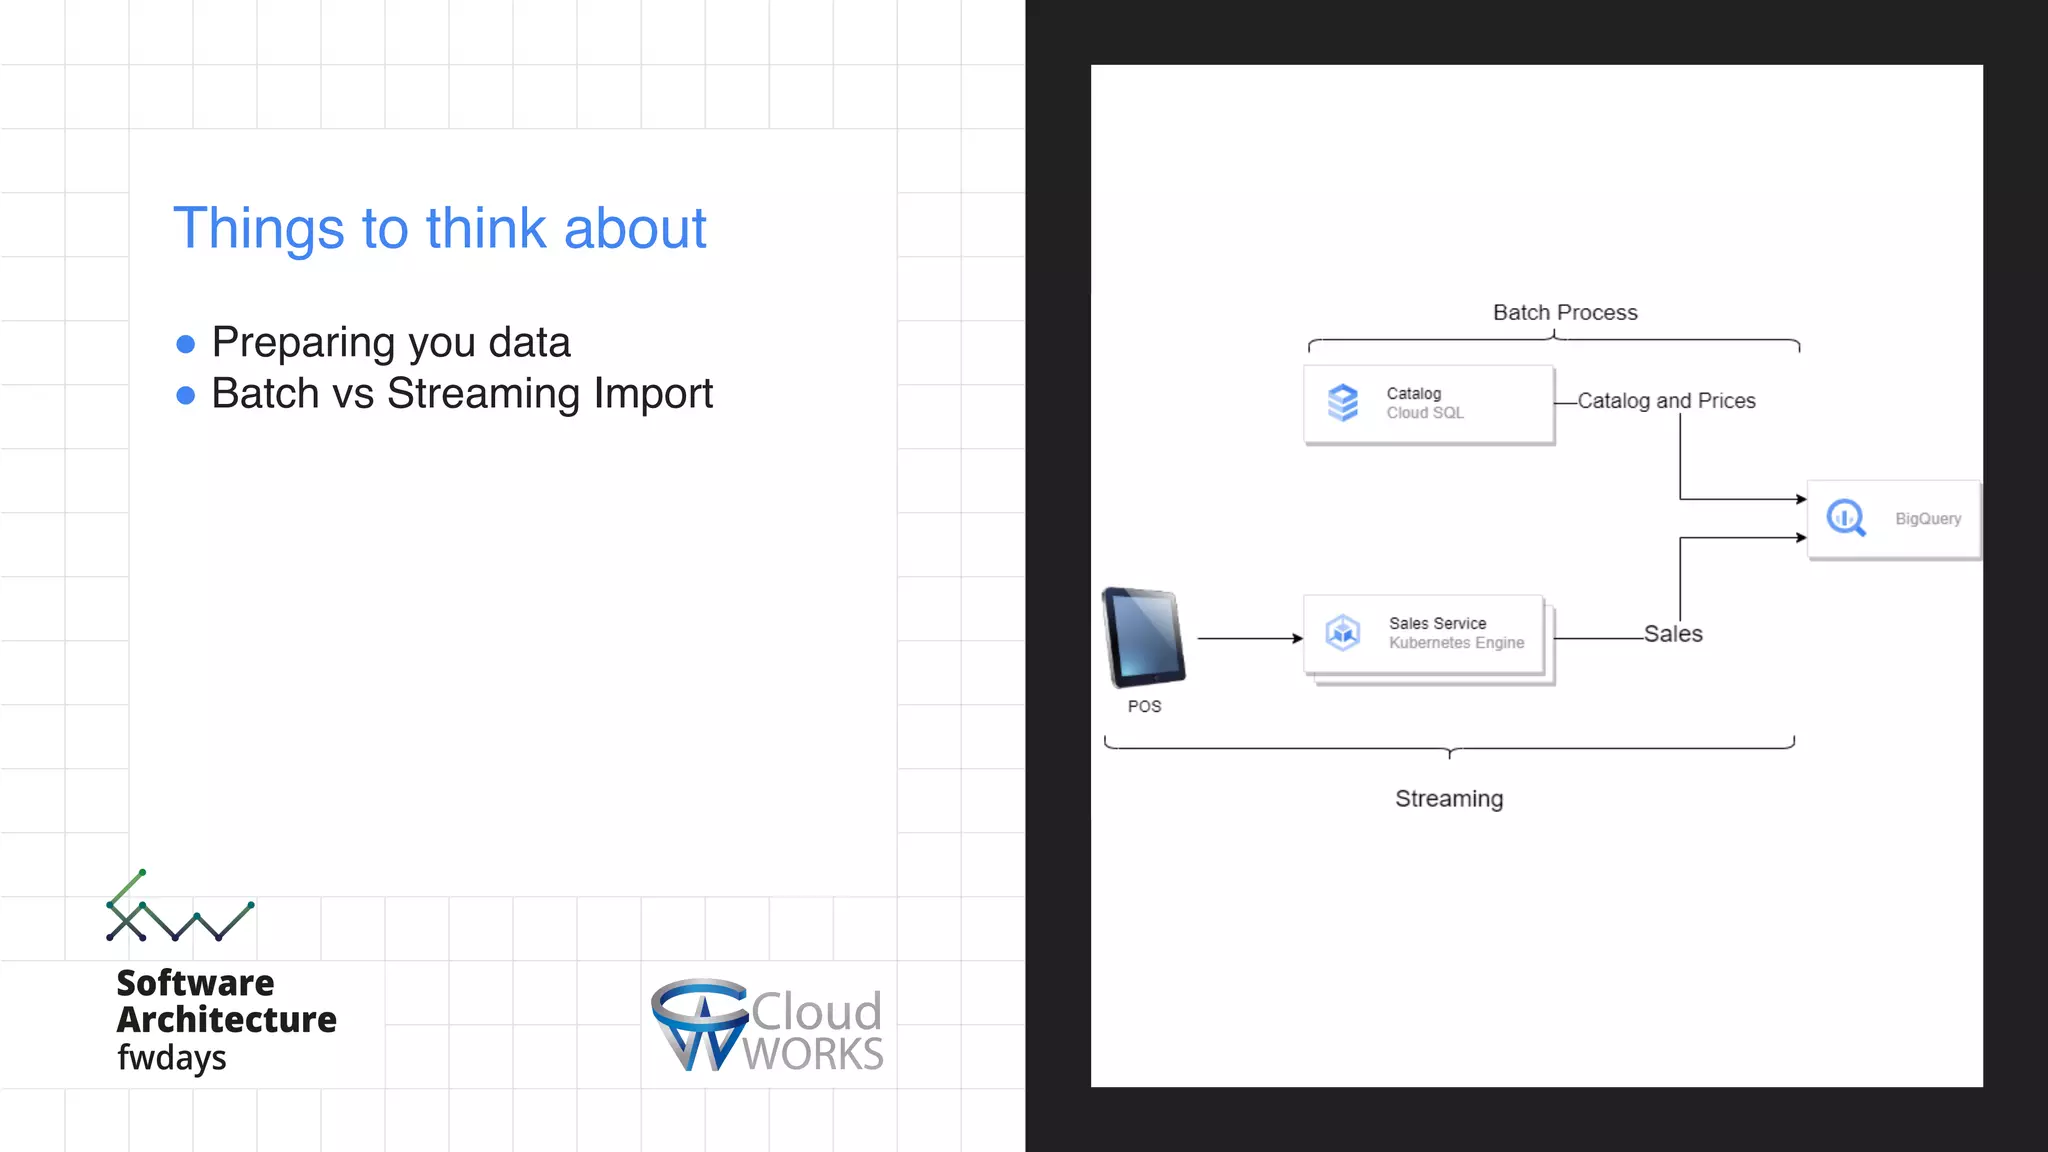
Task: Click the fwdays zigzag logo mark
Action: click(x=180, y=906)
